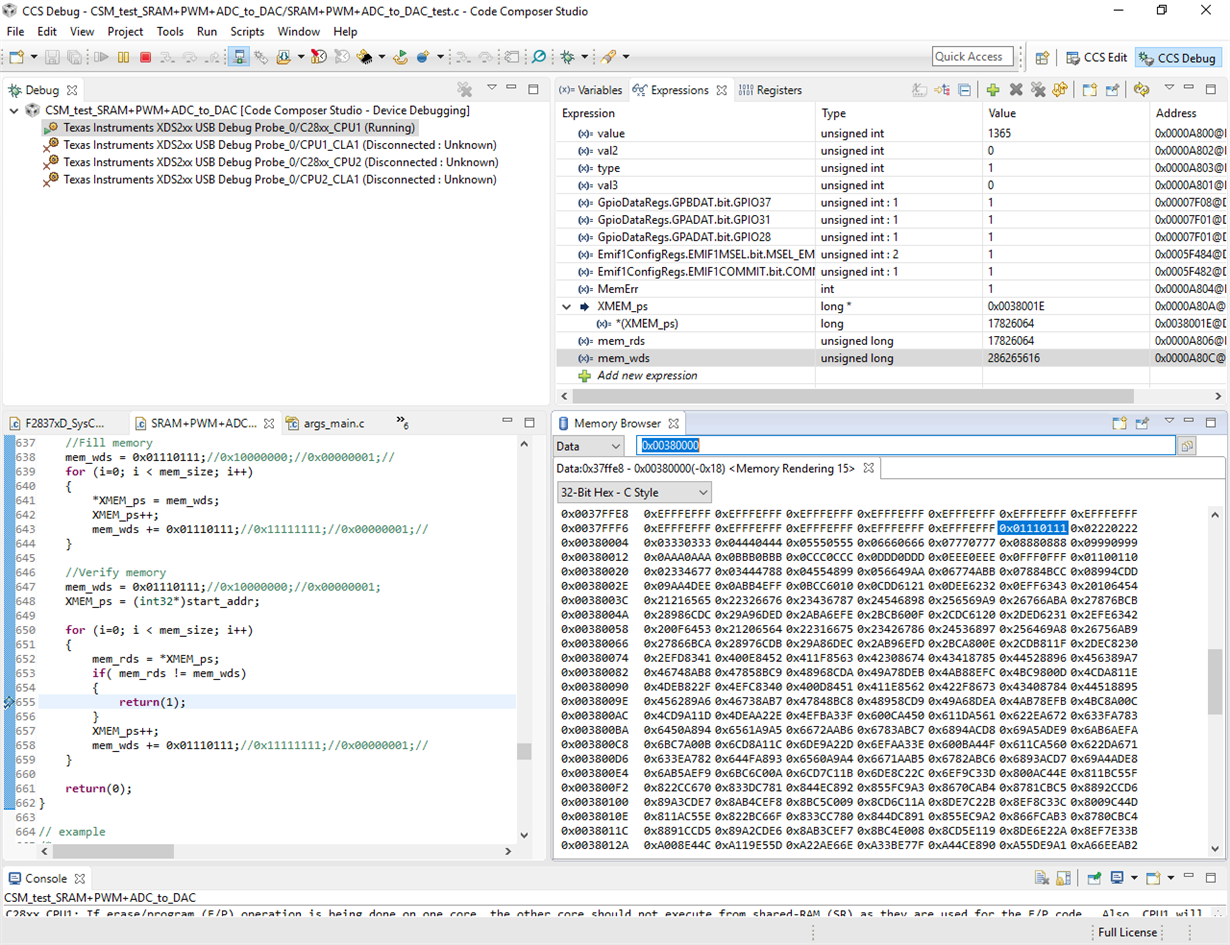Switch to CCS Debug perspective

point(1177,57)
